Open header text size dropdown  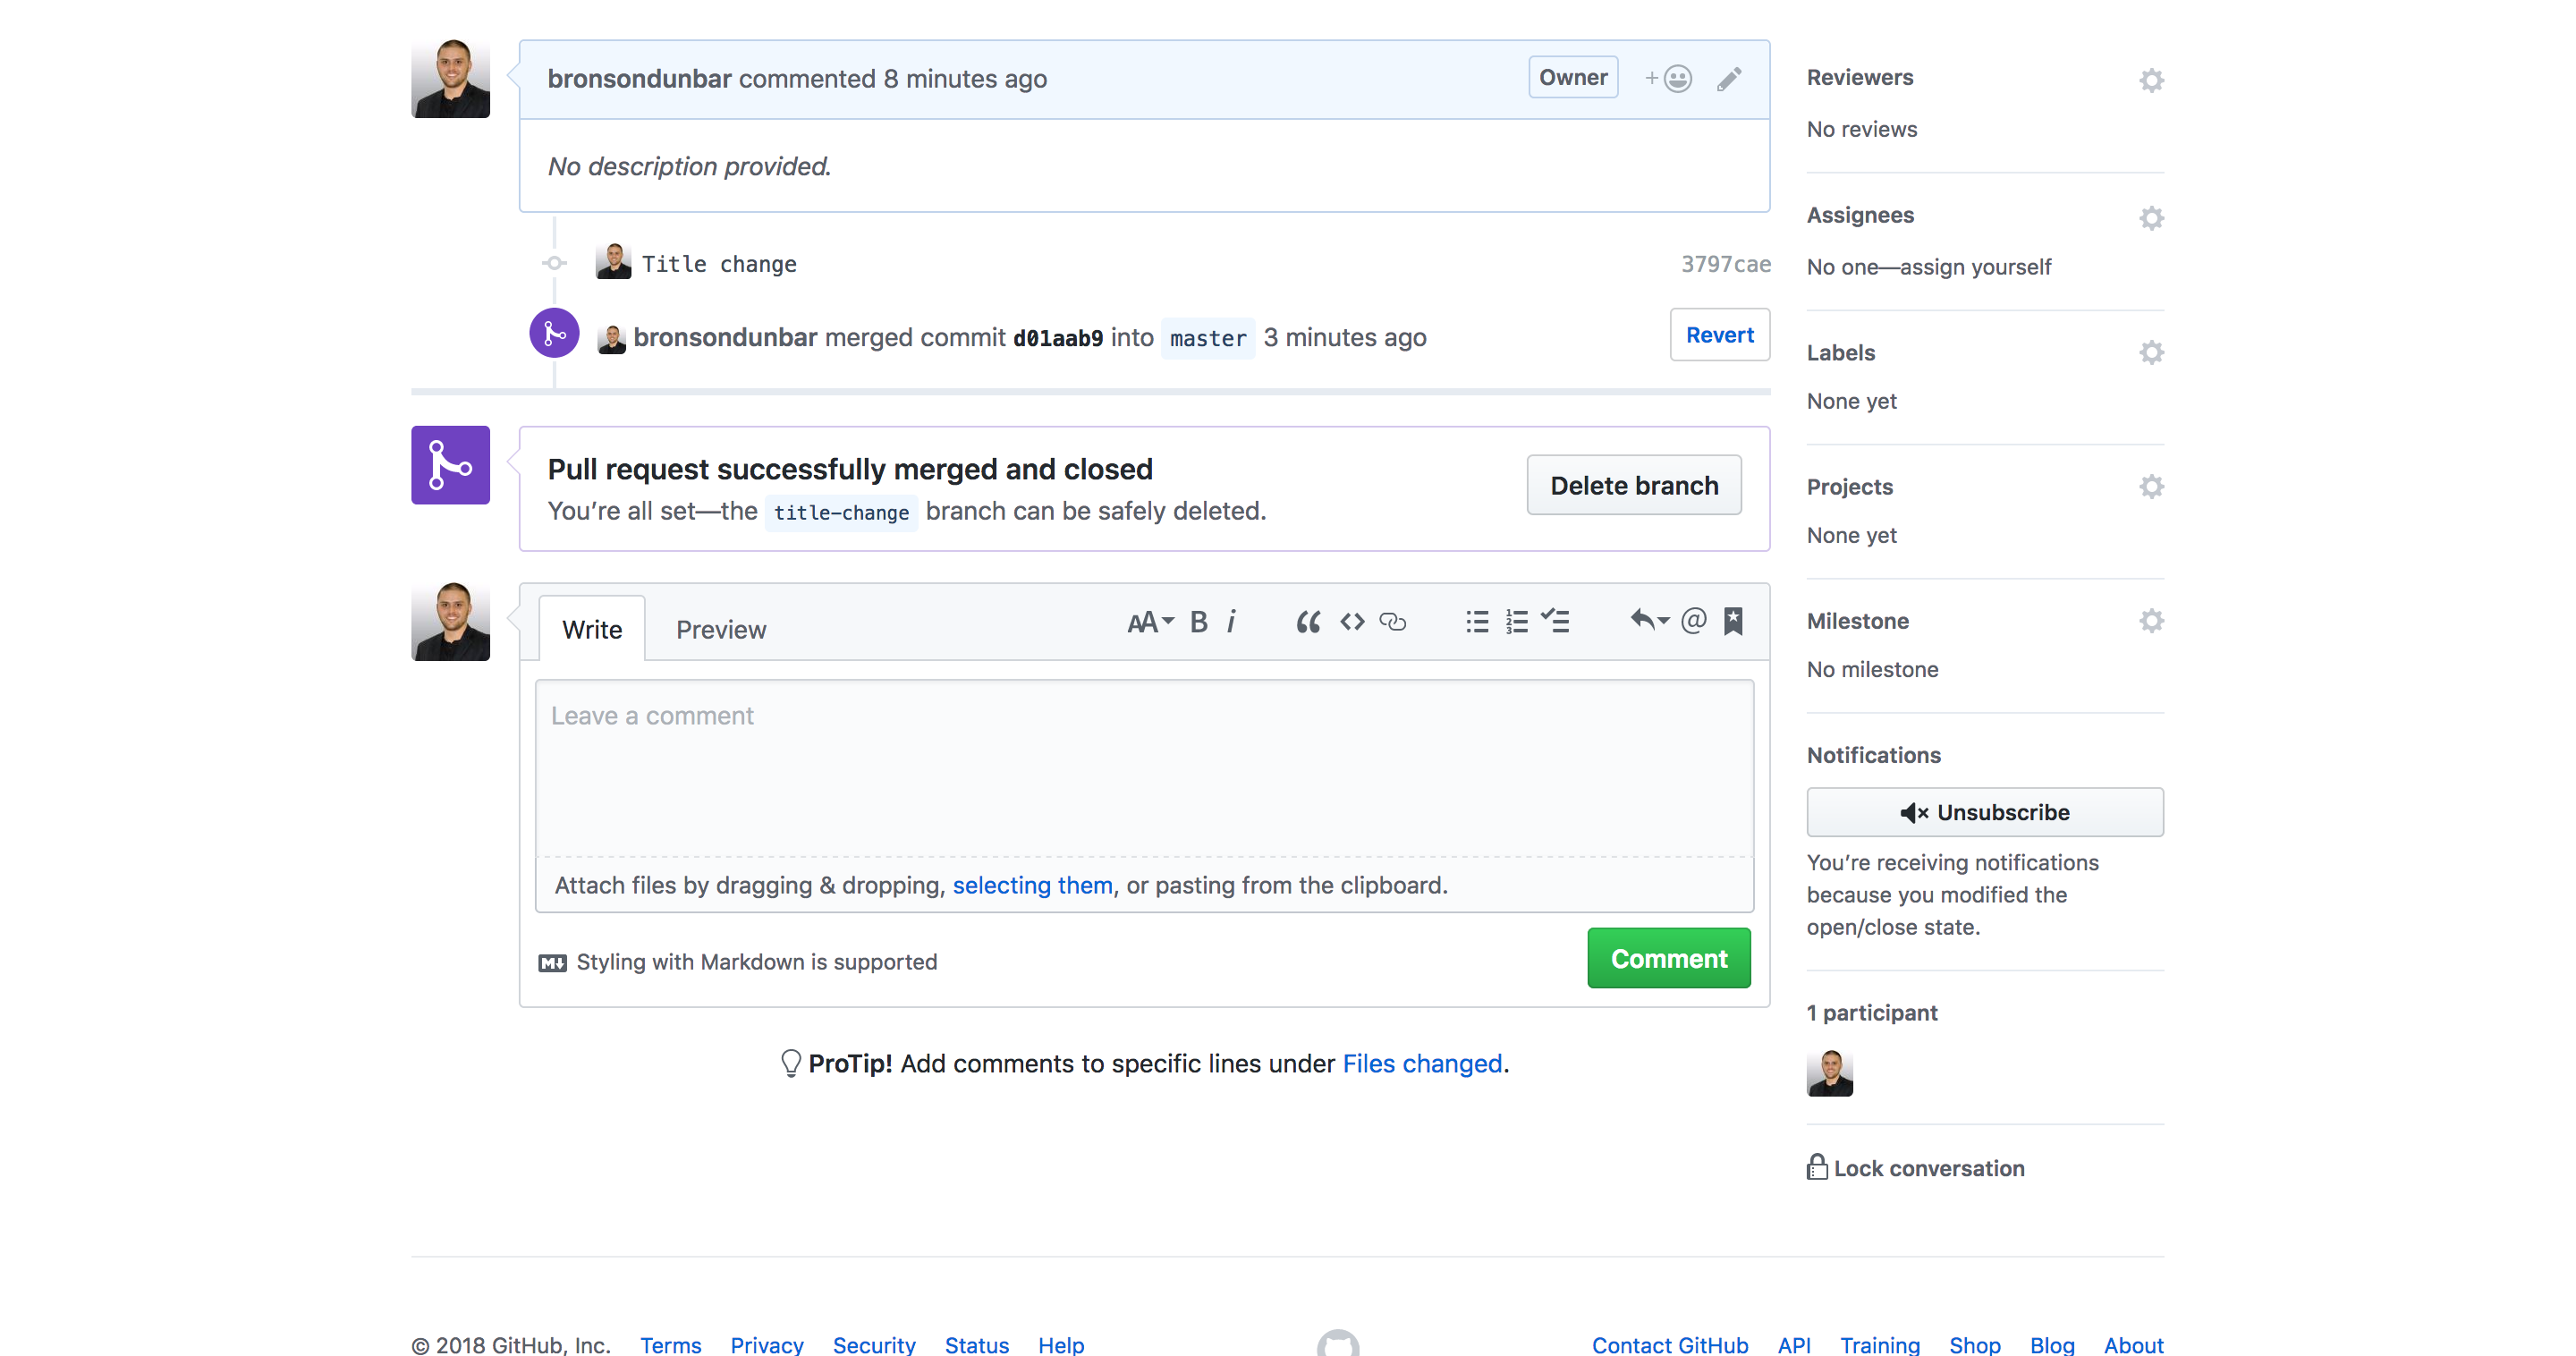click(x=1149, y=622)
